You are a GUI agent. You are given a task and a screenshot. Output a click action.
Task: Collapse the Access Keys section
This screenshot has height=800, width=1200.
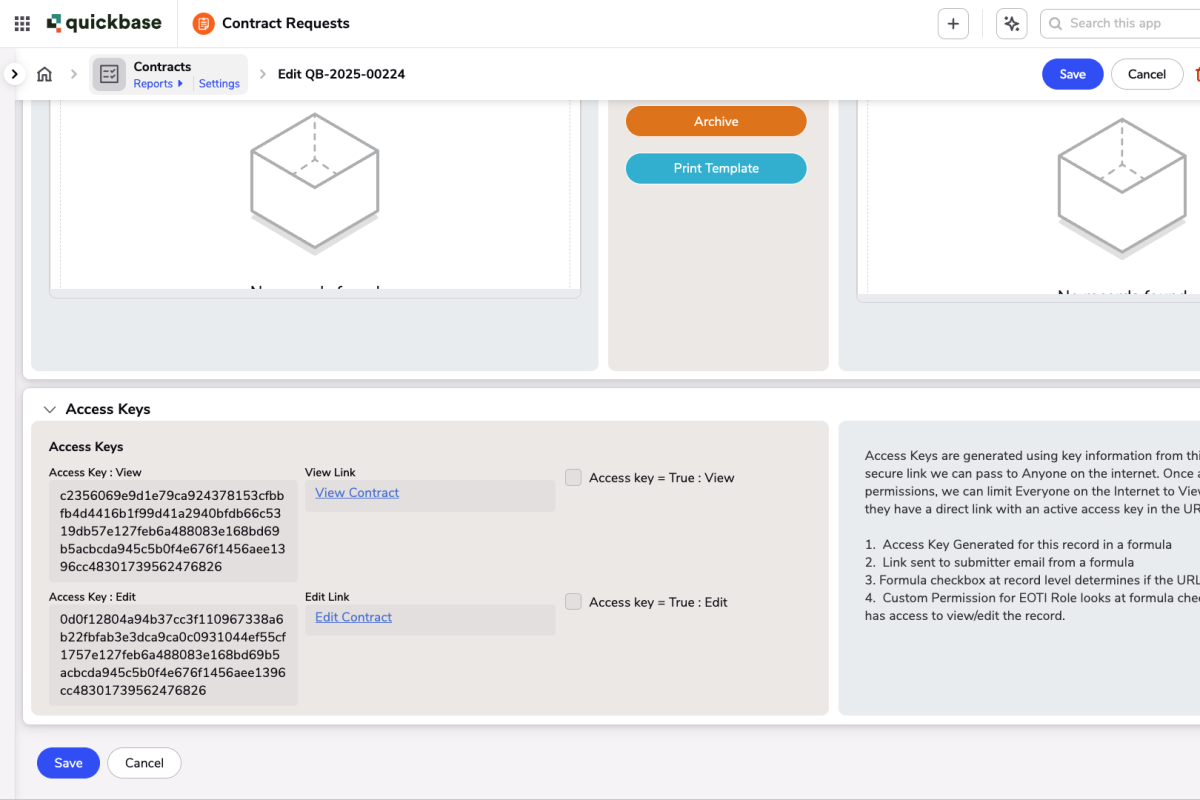(x=50, y=409)
